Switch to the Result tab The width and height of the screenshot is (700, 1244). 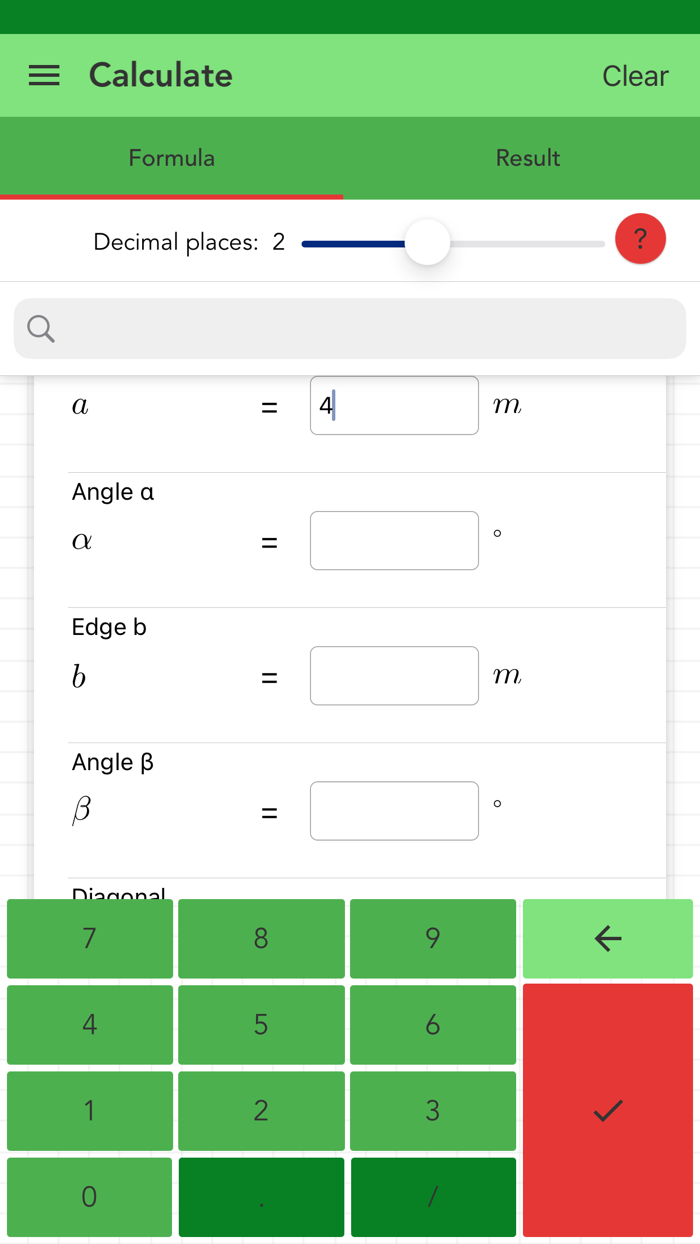tap(527, 157)
